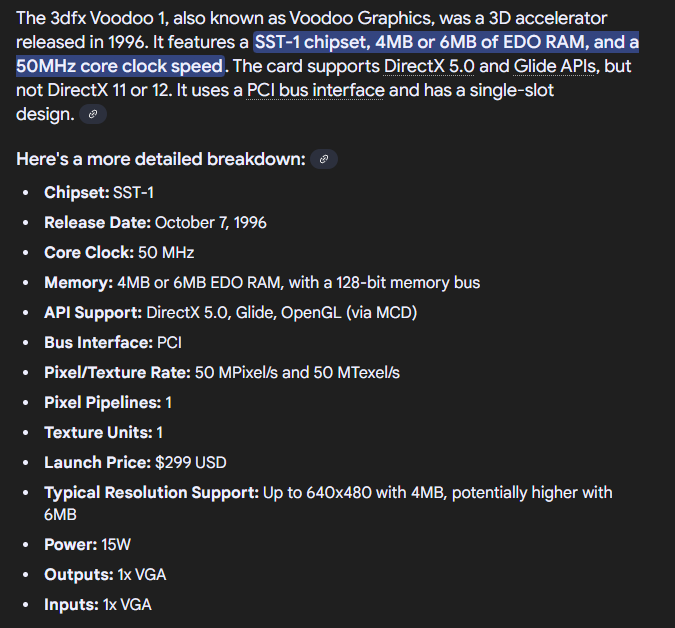Click the Memory 128-bit memory bus line
This screenshot has height=628, width=675.
click(262, 283)
